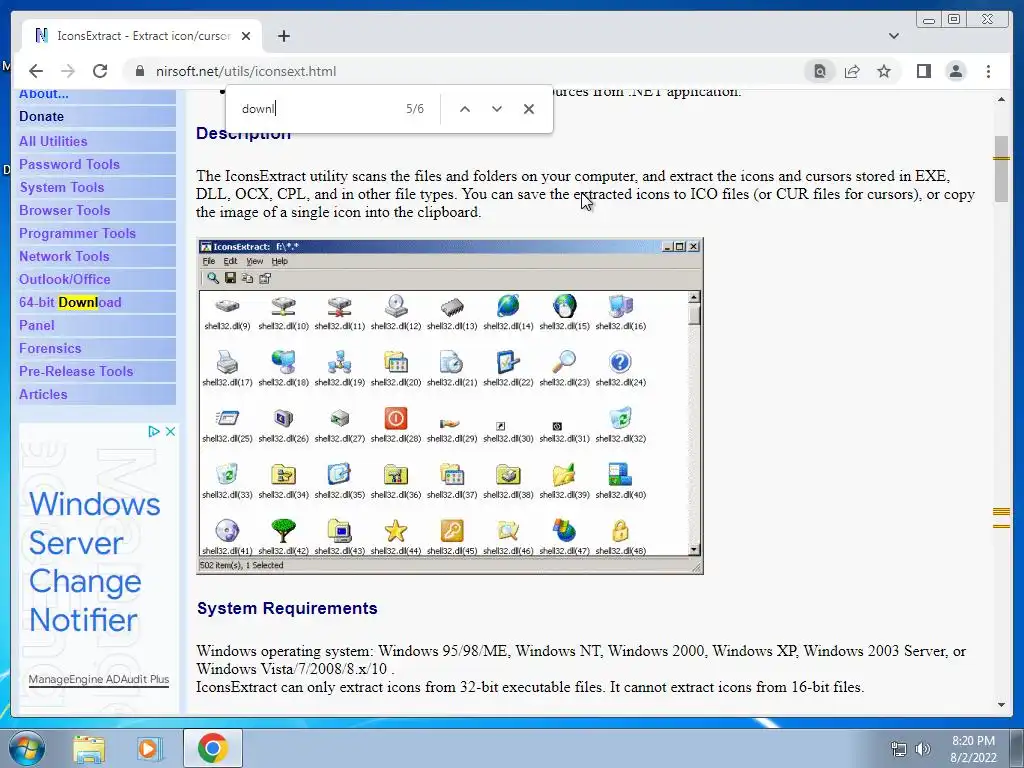This screenshot has width=1024, height=768.
Task: Click the AdChoices triangle icon
Action: 153,431
